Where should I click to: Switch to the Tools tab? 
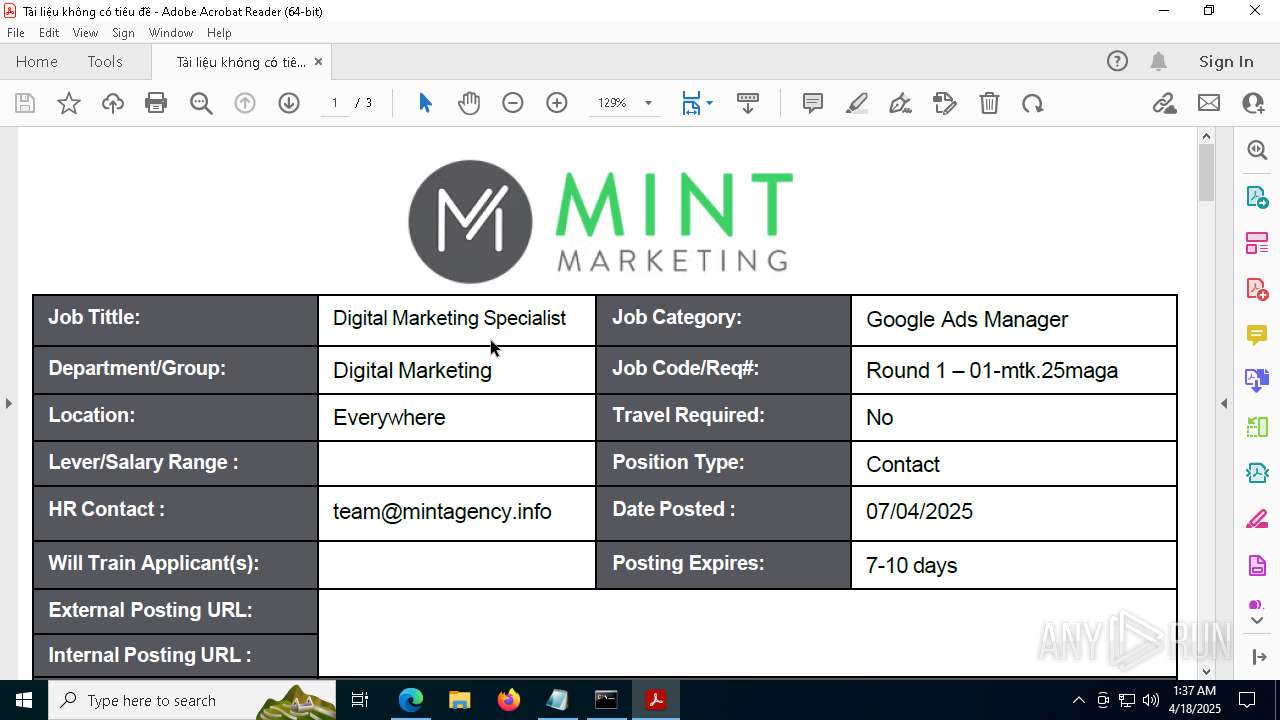point(105,61)
